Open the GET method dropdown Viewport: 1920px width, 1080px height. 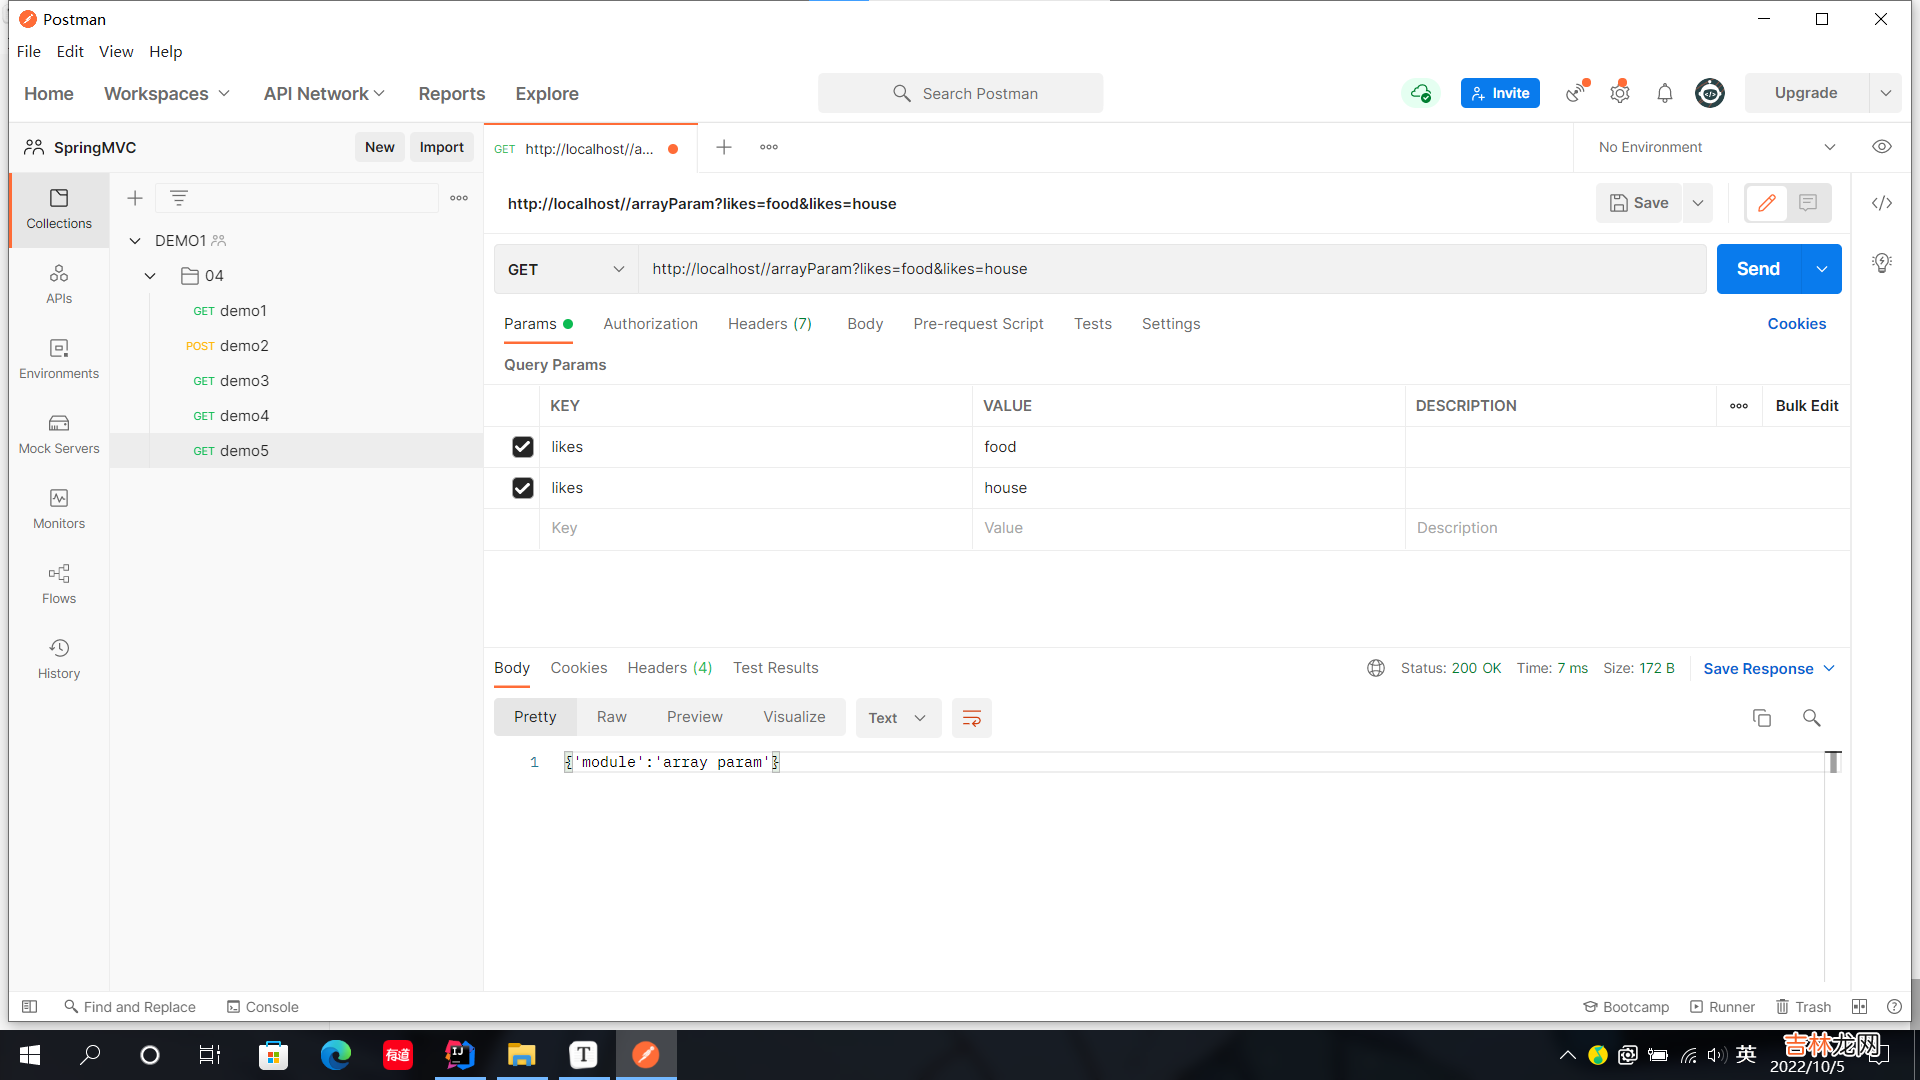pyautogui.click(x=566, y=269)
